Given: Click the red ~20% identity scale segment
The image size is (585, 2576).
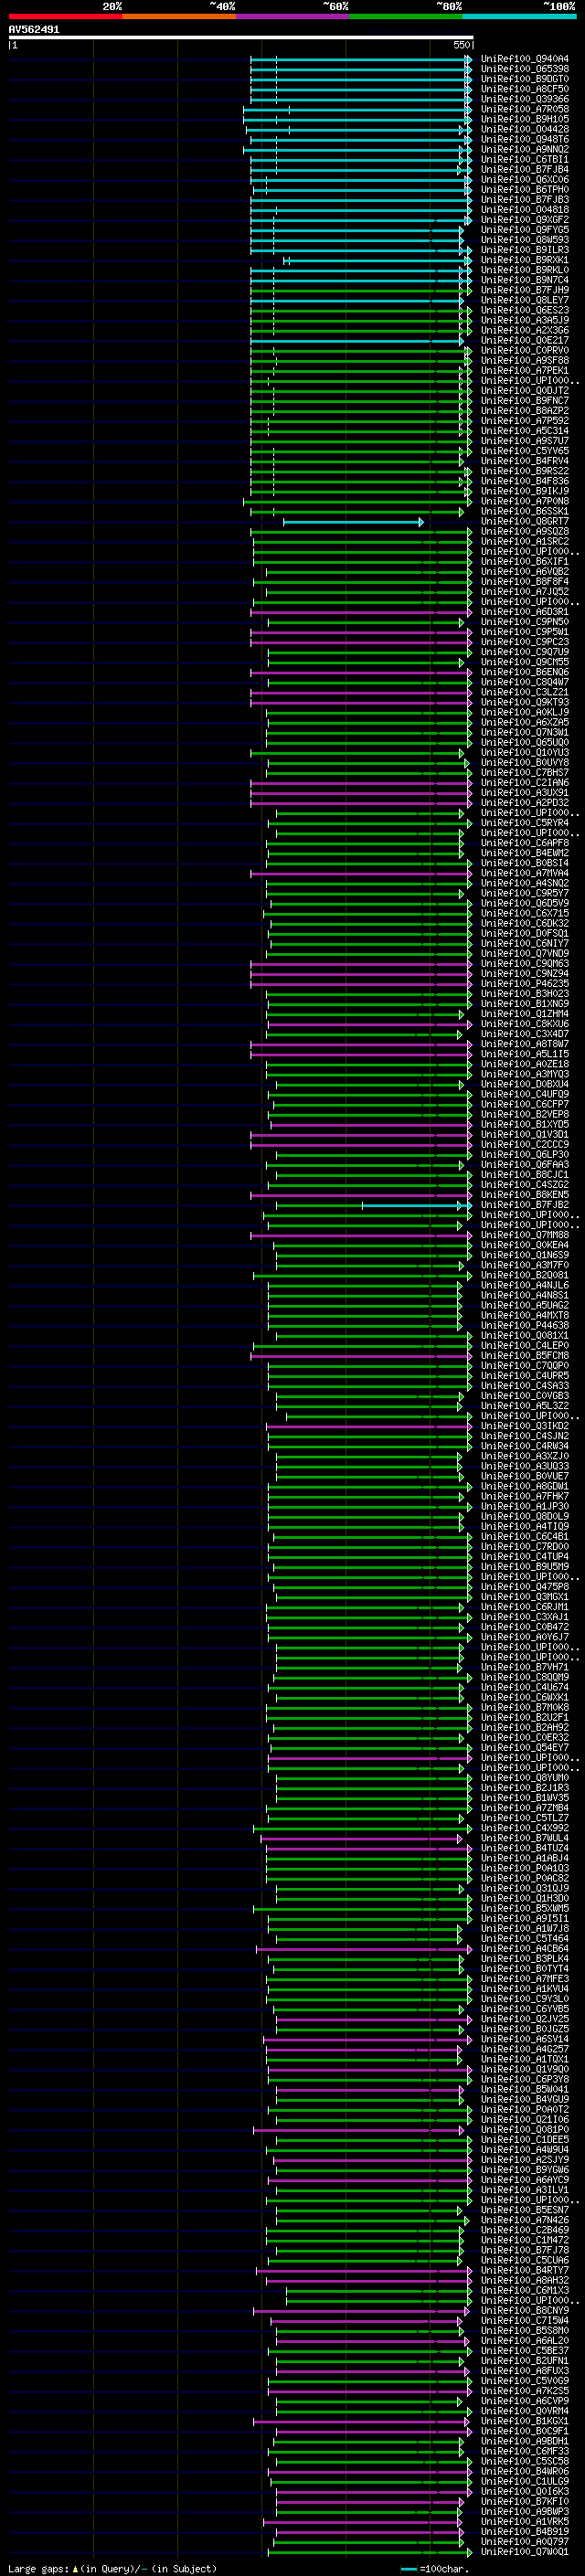Looking at the screenshot, I should click(65, 16).
